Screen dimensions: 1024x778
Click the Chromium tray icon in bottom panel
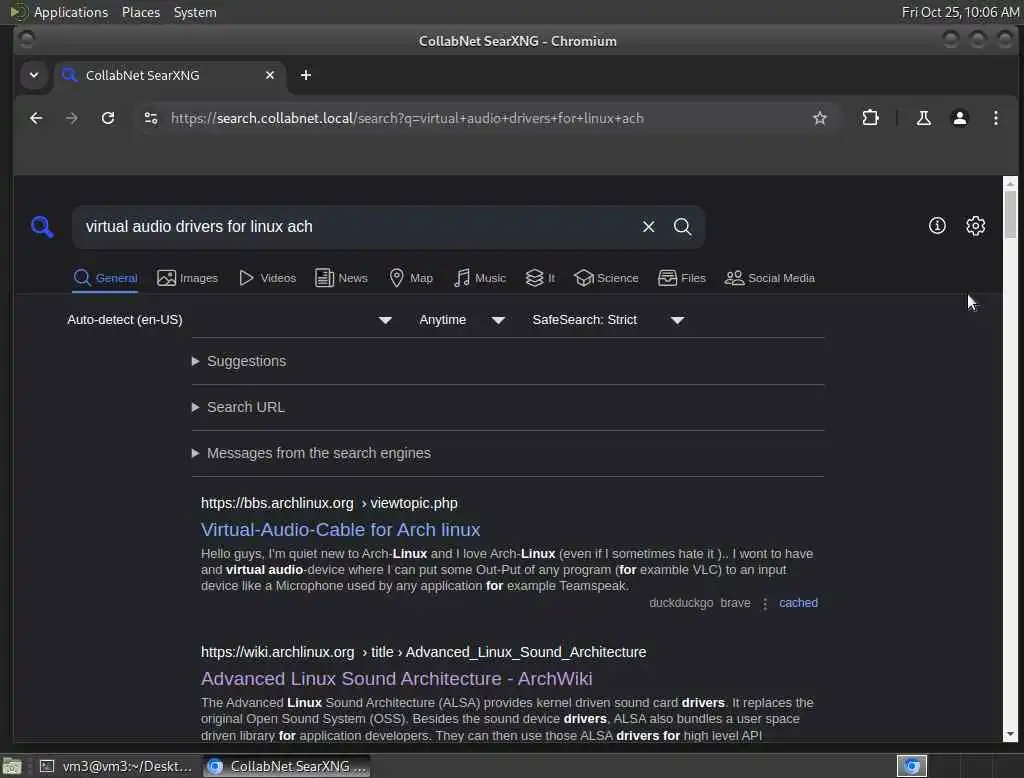click(912, 766)
